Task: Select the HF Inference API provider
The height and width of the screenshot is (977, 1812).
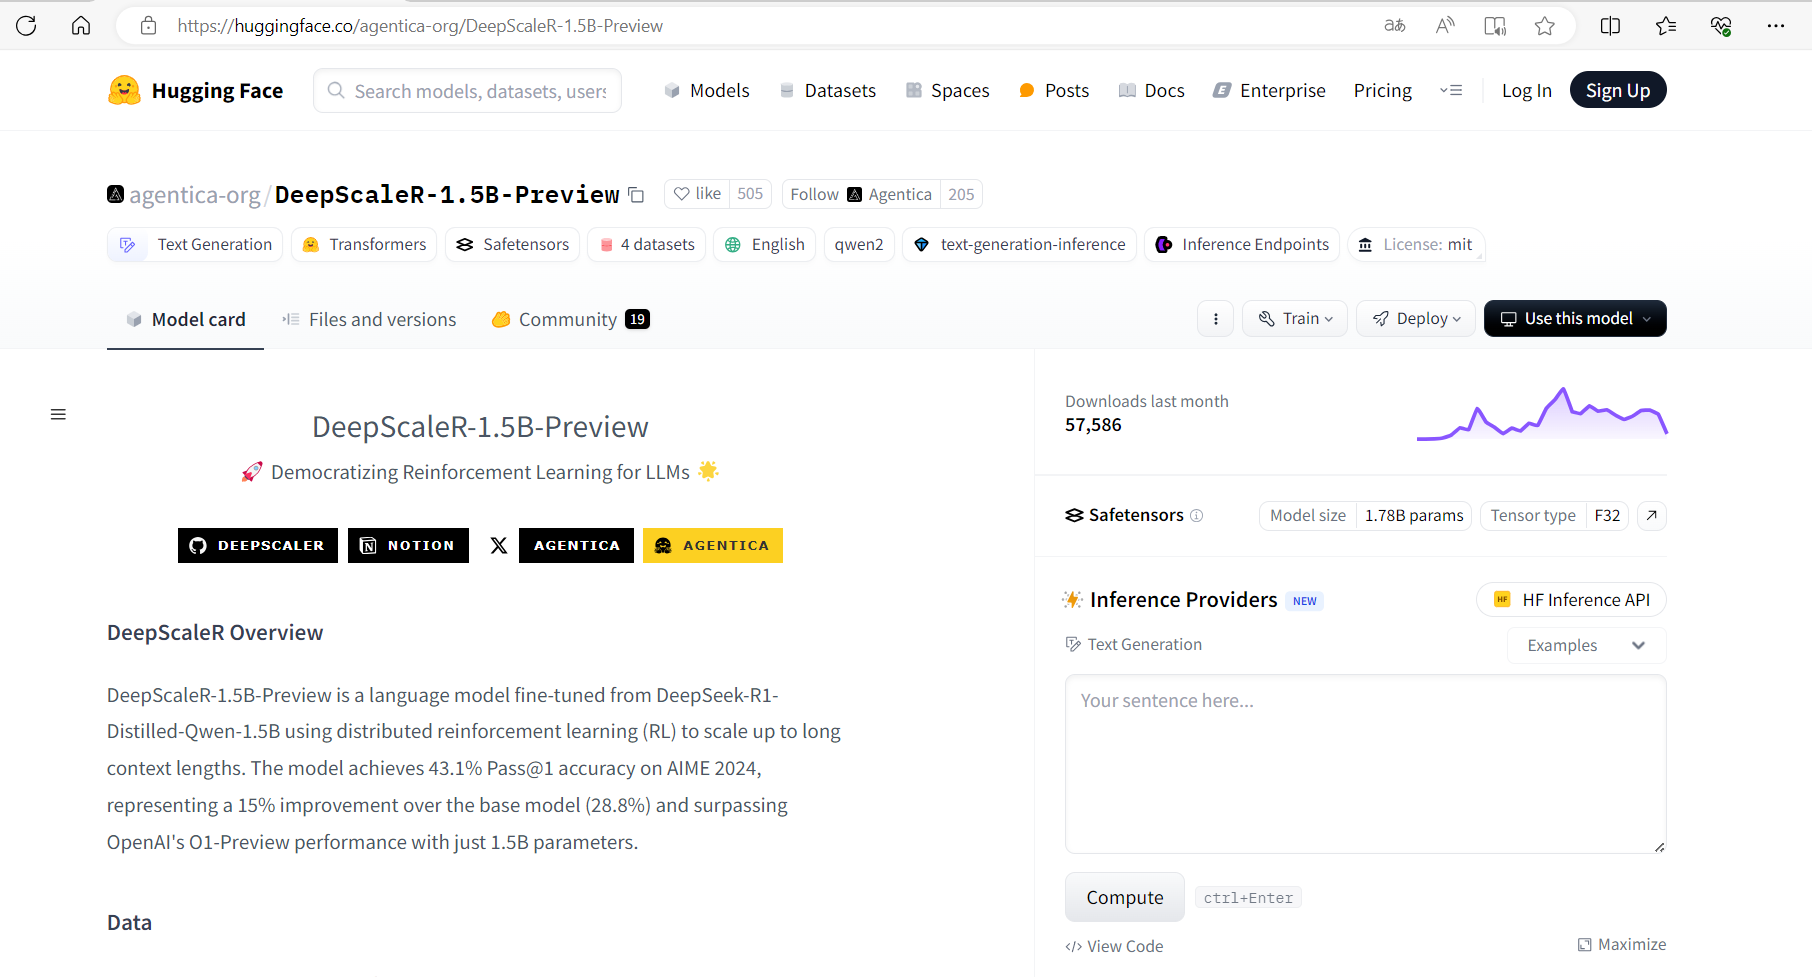Action: coord(1571,600)
